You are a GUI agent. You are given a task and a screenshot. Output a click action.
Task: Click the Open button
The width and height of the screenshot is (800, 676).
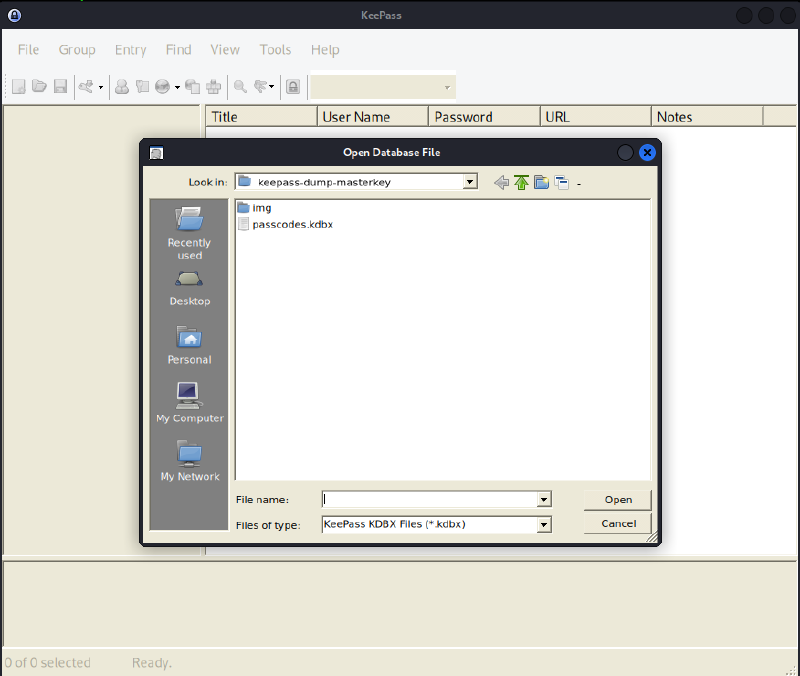pyautogui.click(x=617, y=499)
